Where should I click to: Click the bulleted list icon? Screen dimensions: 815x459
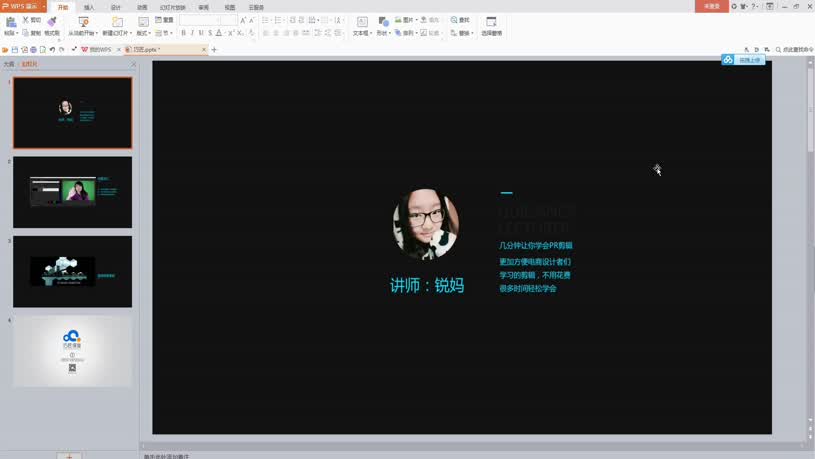tap(265, 20)
